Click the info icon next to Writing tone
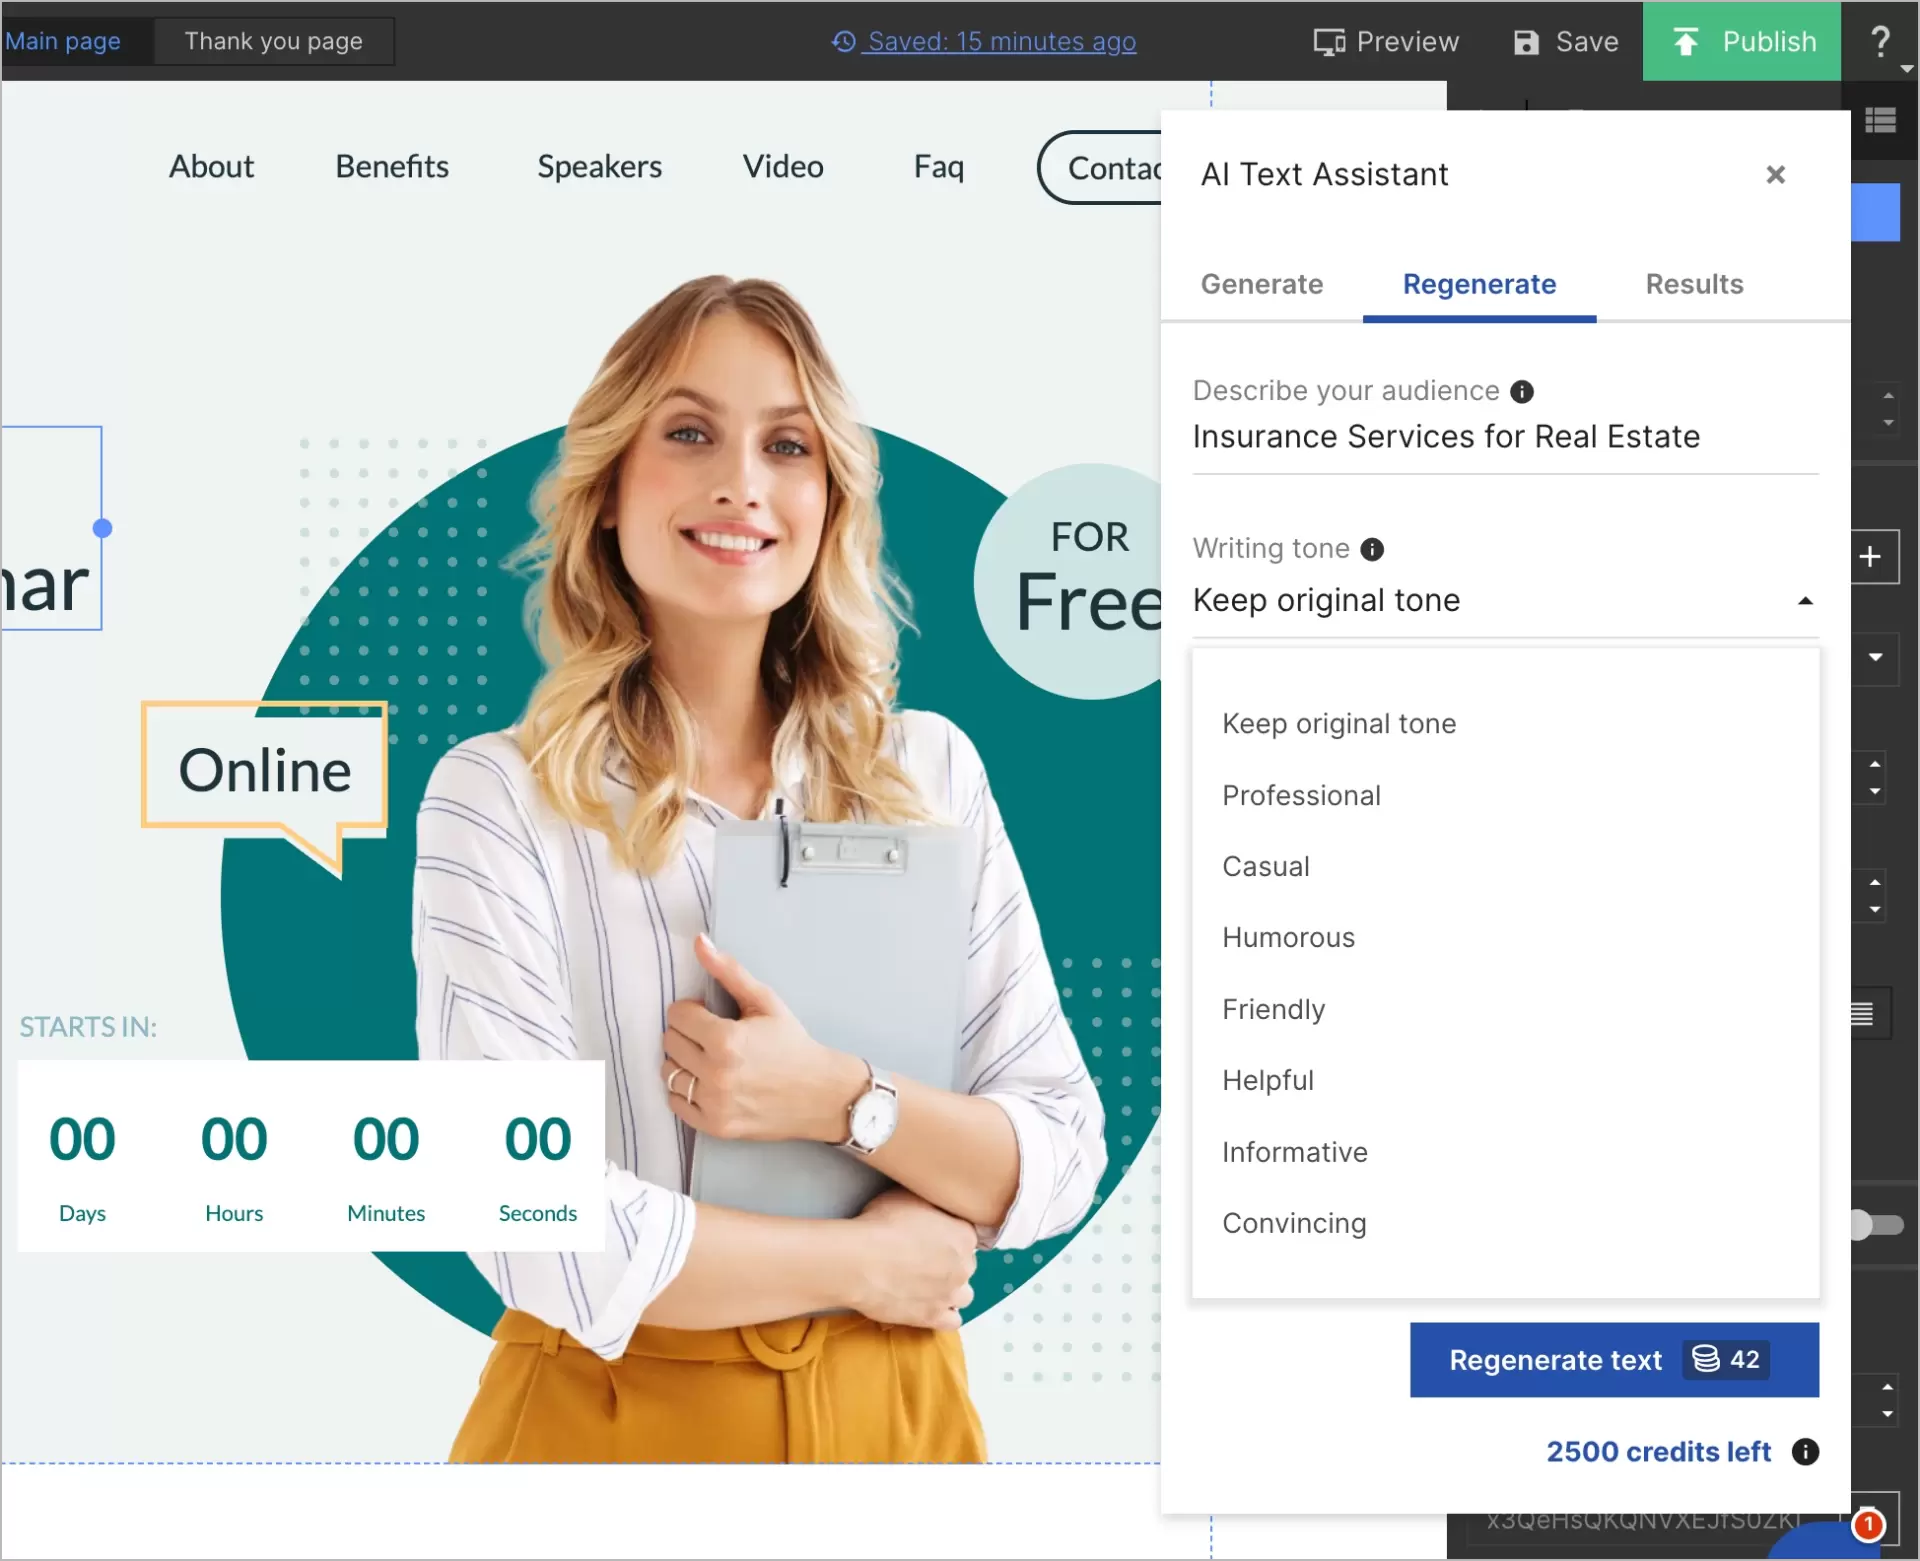Screen dimensions: 1920x1561 point(1372,549)
